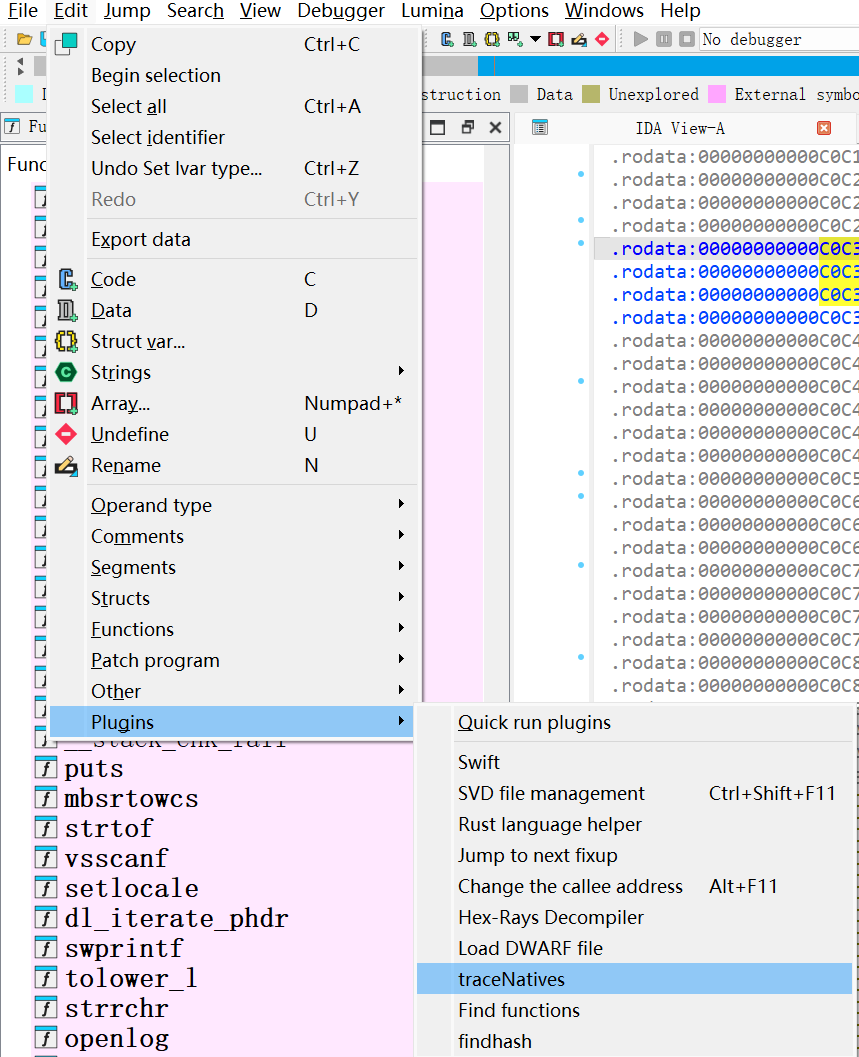Click the Undefine icon in Edit menu
Screen dimensions: 859x1057
[66, 434]
